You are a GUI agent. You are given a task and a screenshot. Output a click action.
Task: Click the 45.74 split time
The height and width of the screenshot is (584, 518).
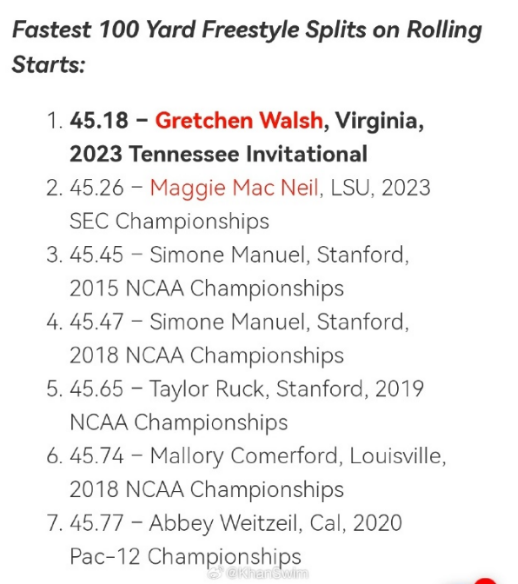coord(96,456)
